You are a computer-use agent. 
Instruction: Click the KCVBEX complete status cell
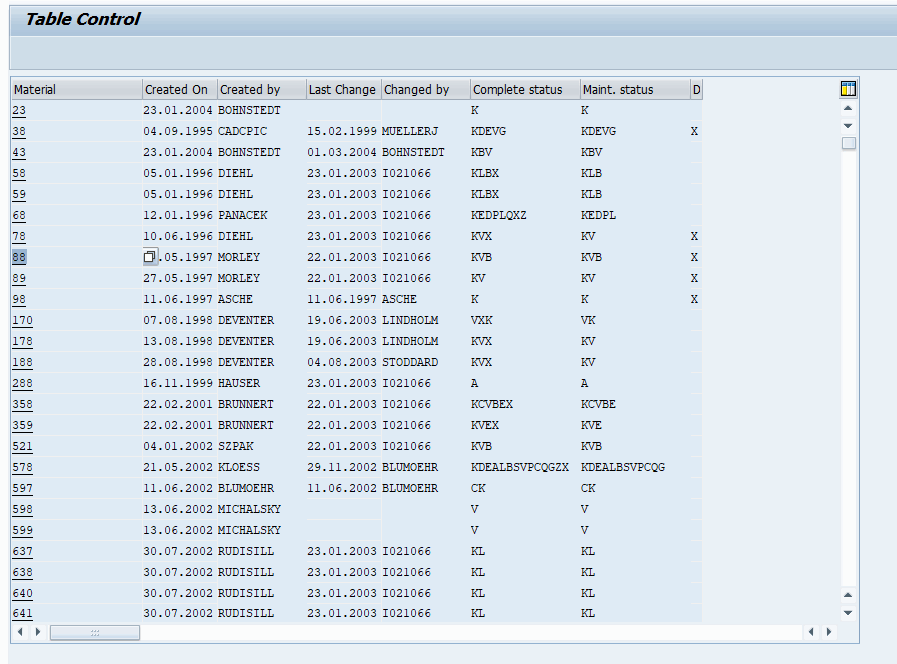tap(492, 404)
